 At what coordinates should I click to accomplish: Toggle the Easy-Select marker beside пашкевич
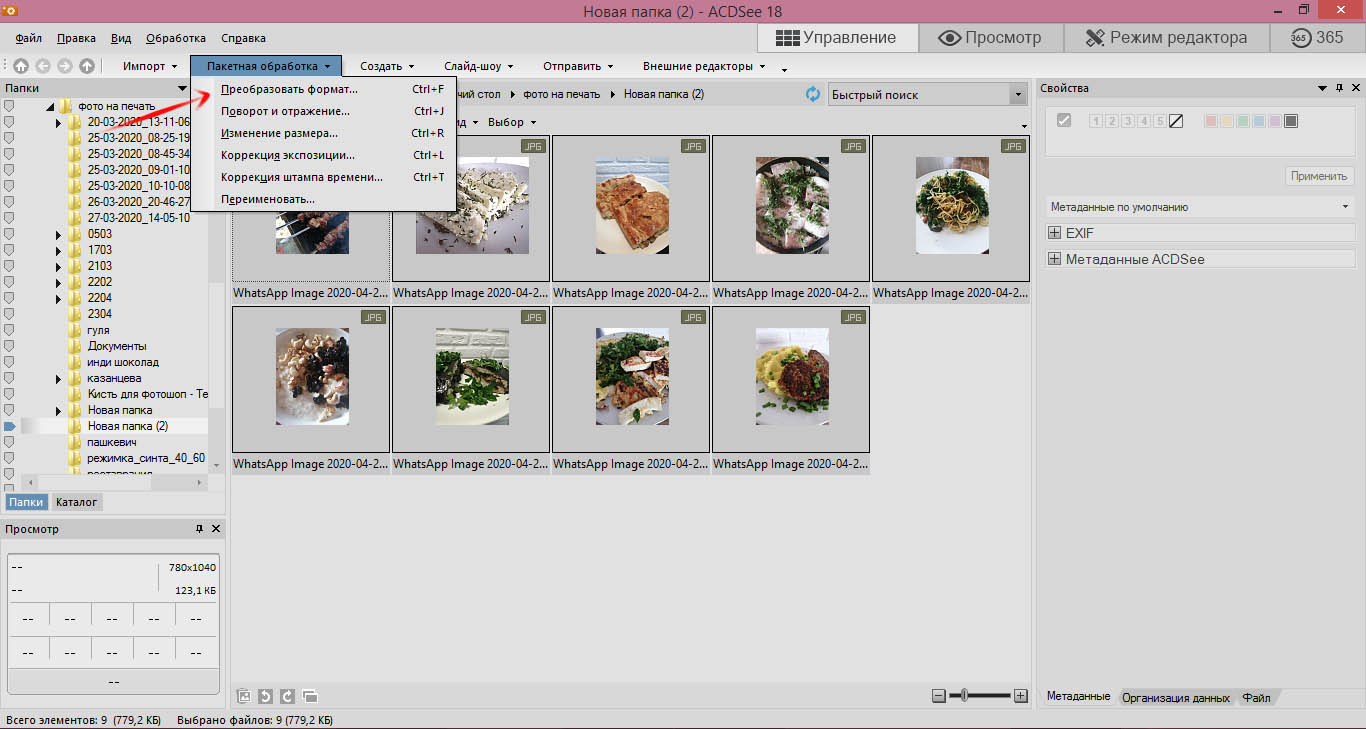(x=10, y=442)
